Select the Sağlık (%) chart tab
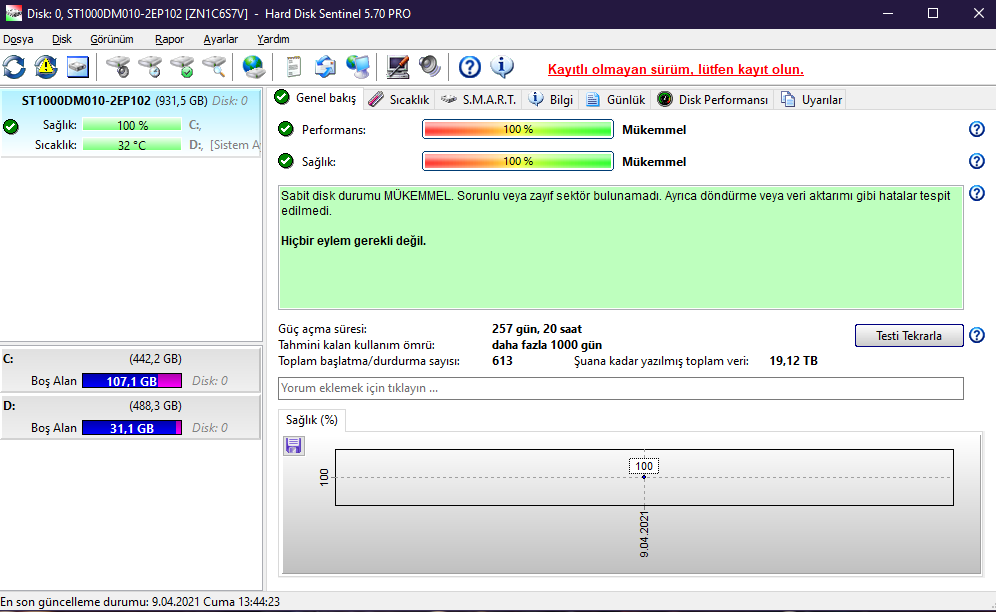This screenshot has height=612, width=996. tap(312, 420)
